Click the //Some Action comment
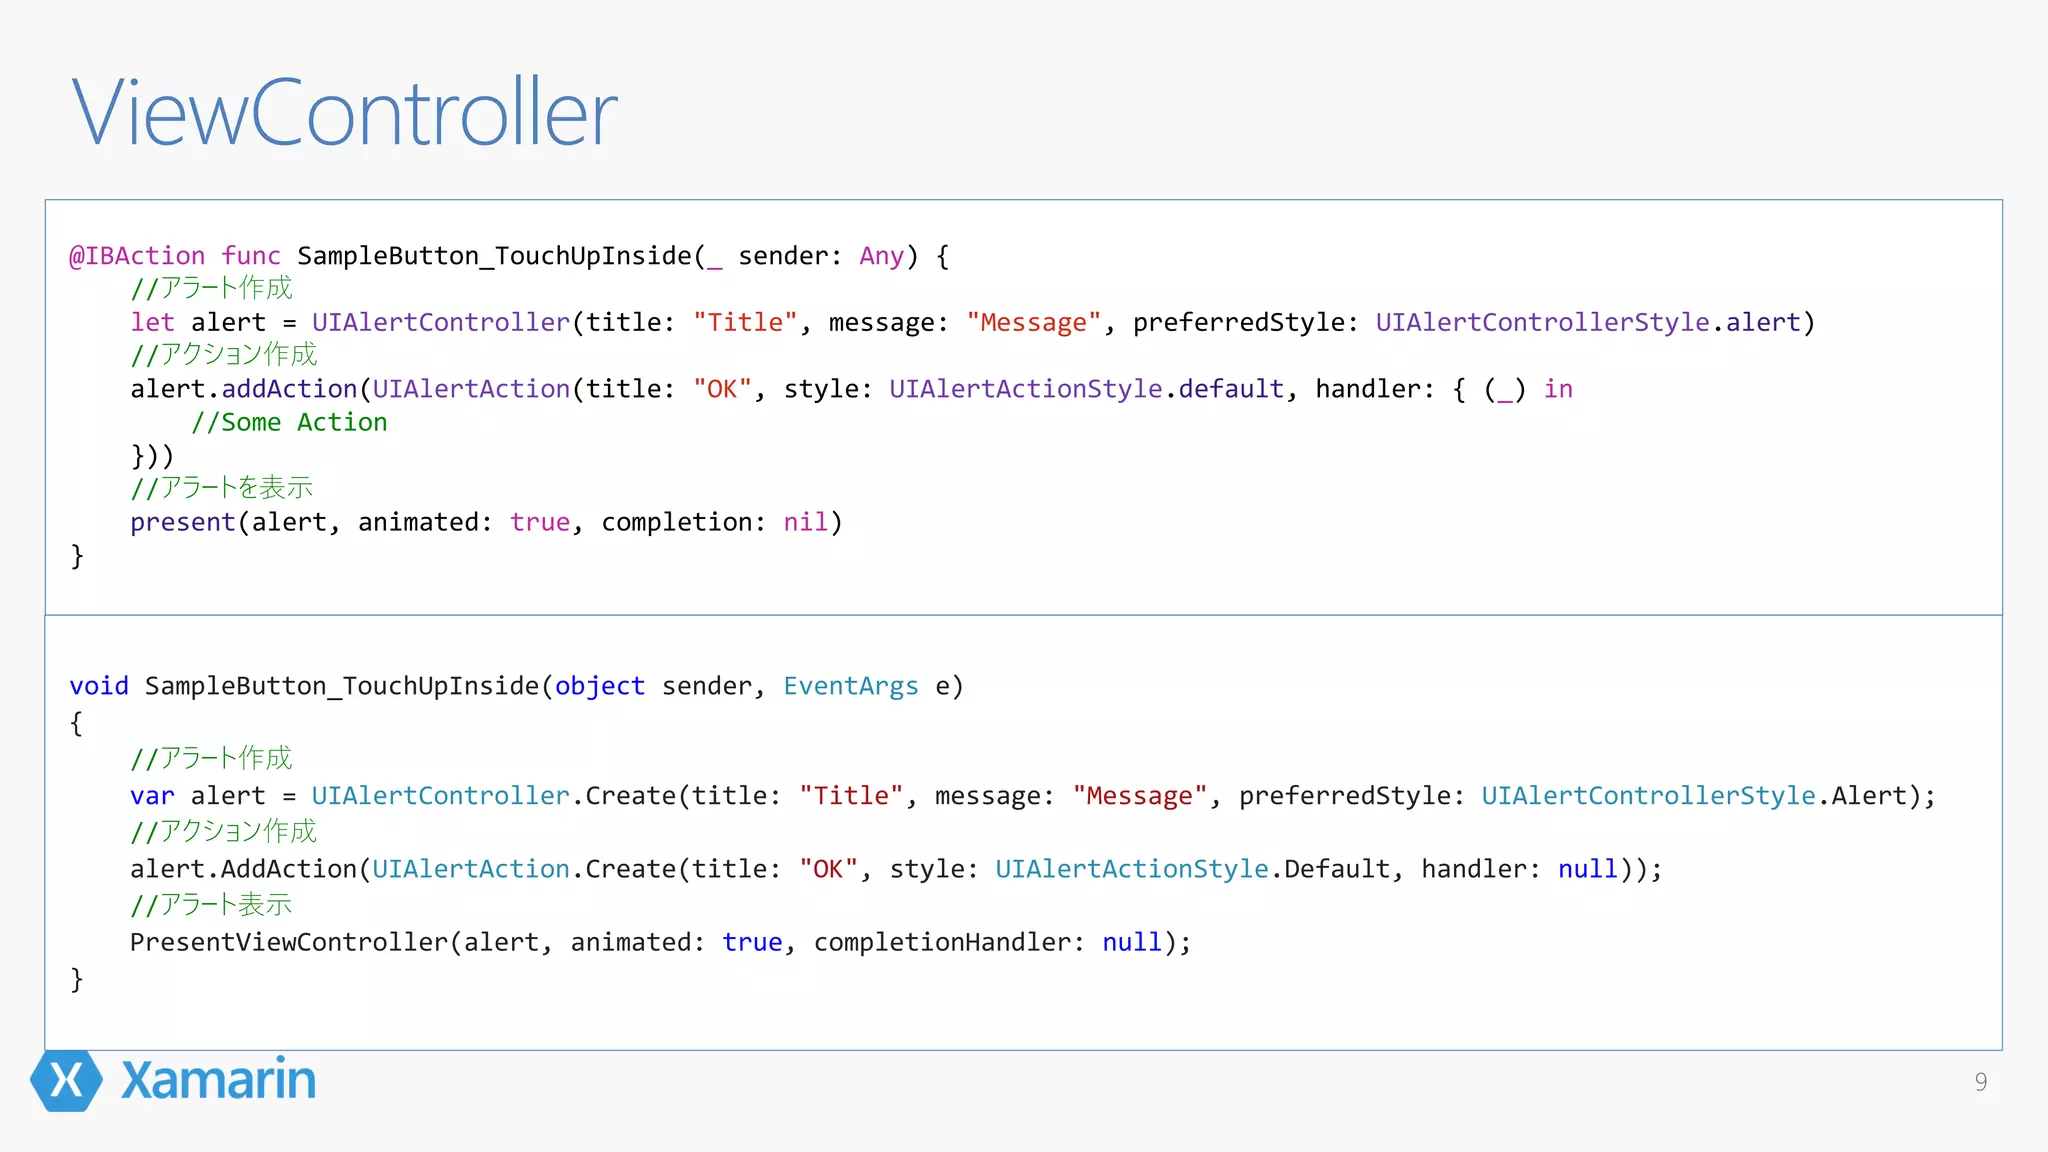This screenshot has height=1152, width=2048. tap(289, 423)
